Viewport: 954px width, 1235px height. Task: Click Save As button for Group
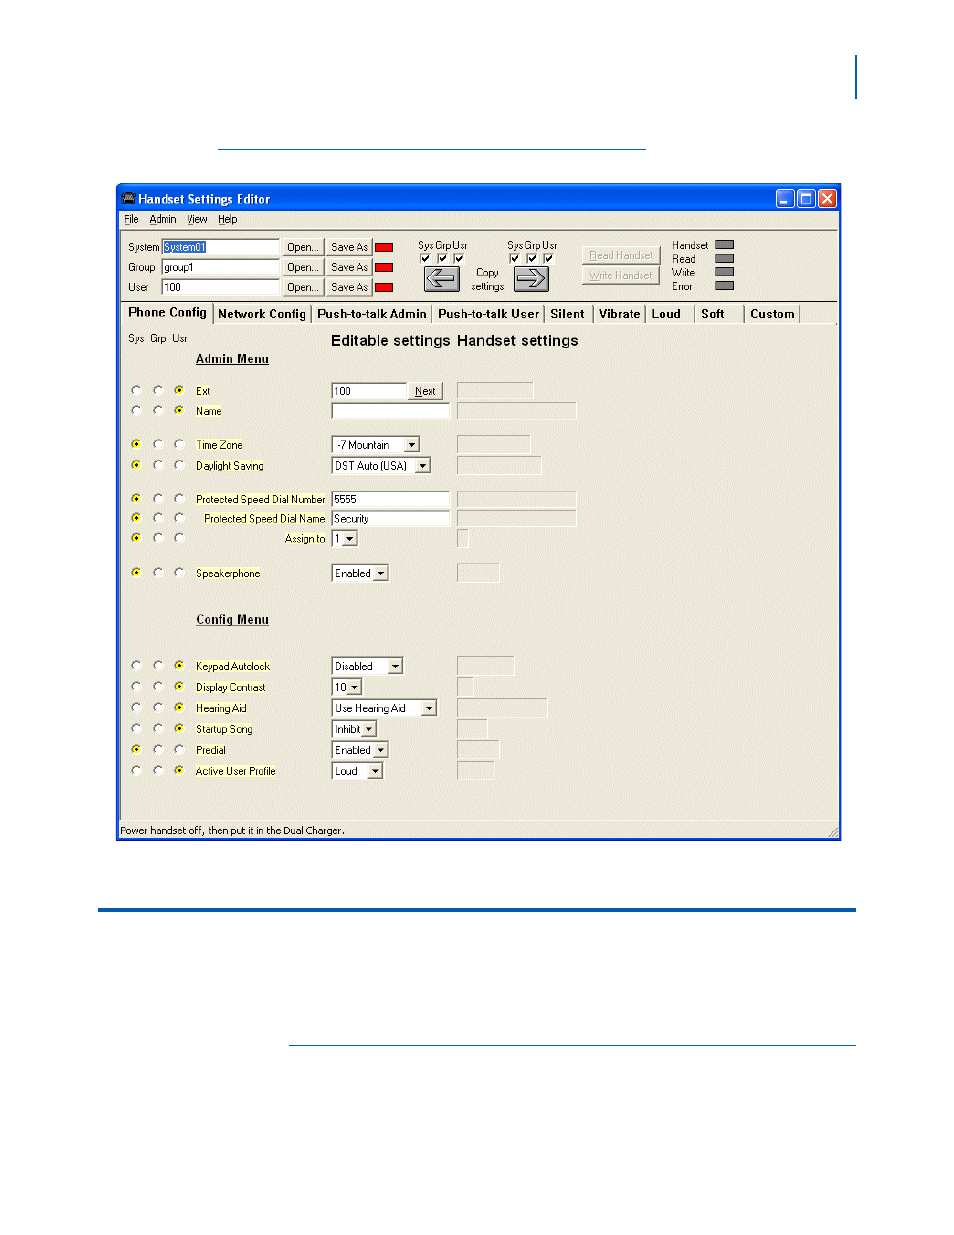[349, 267]
